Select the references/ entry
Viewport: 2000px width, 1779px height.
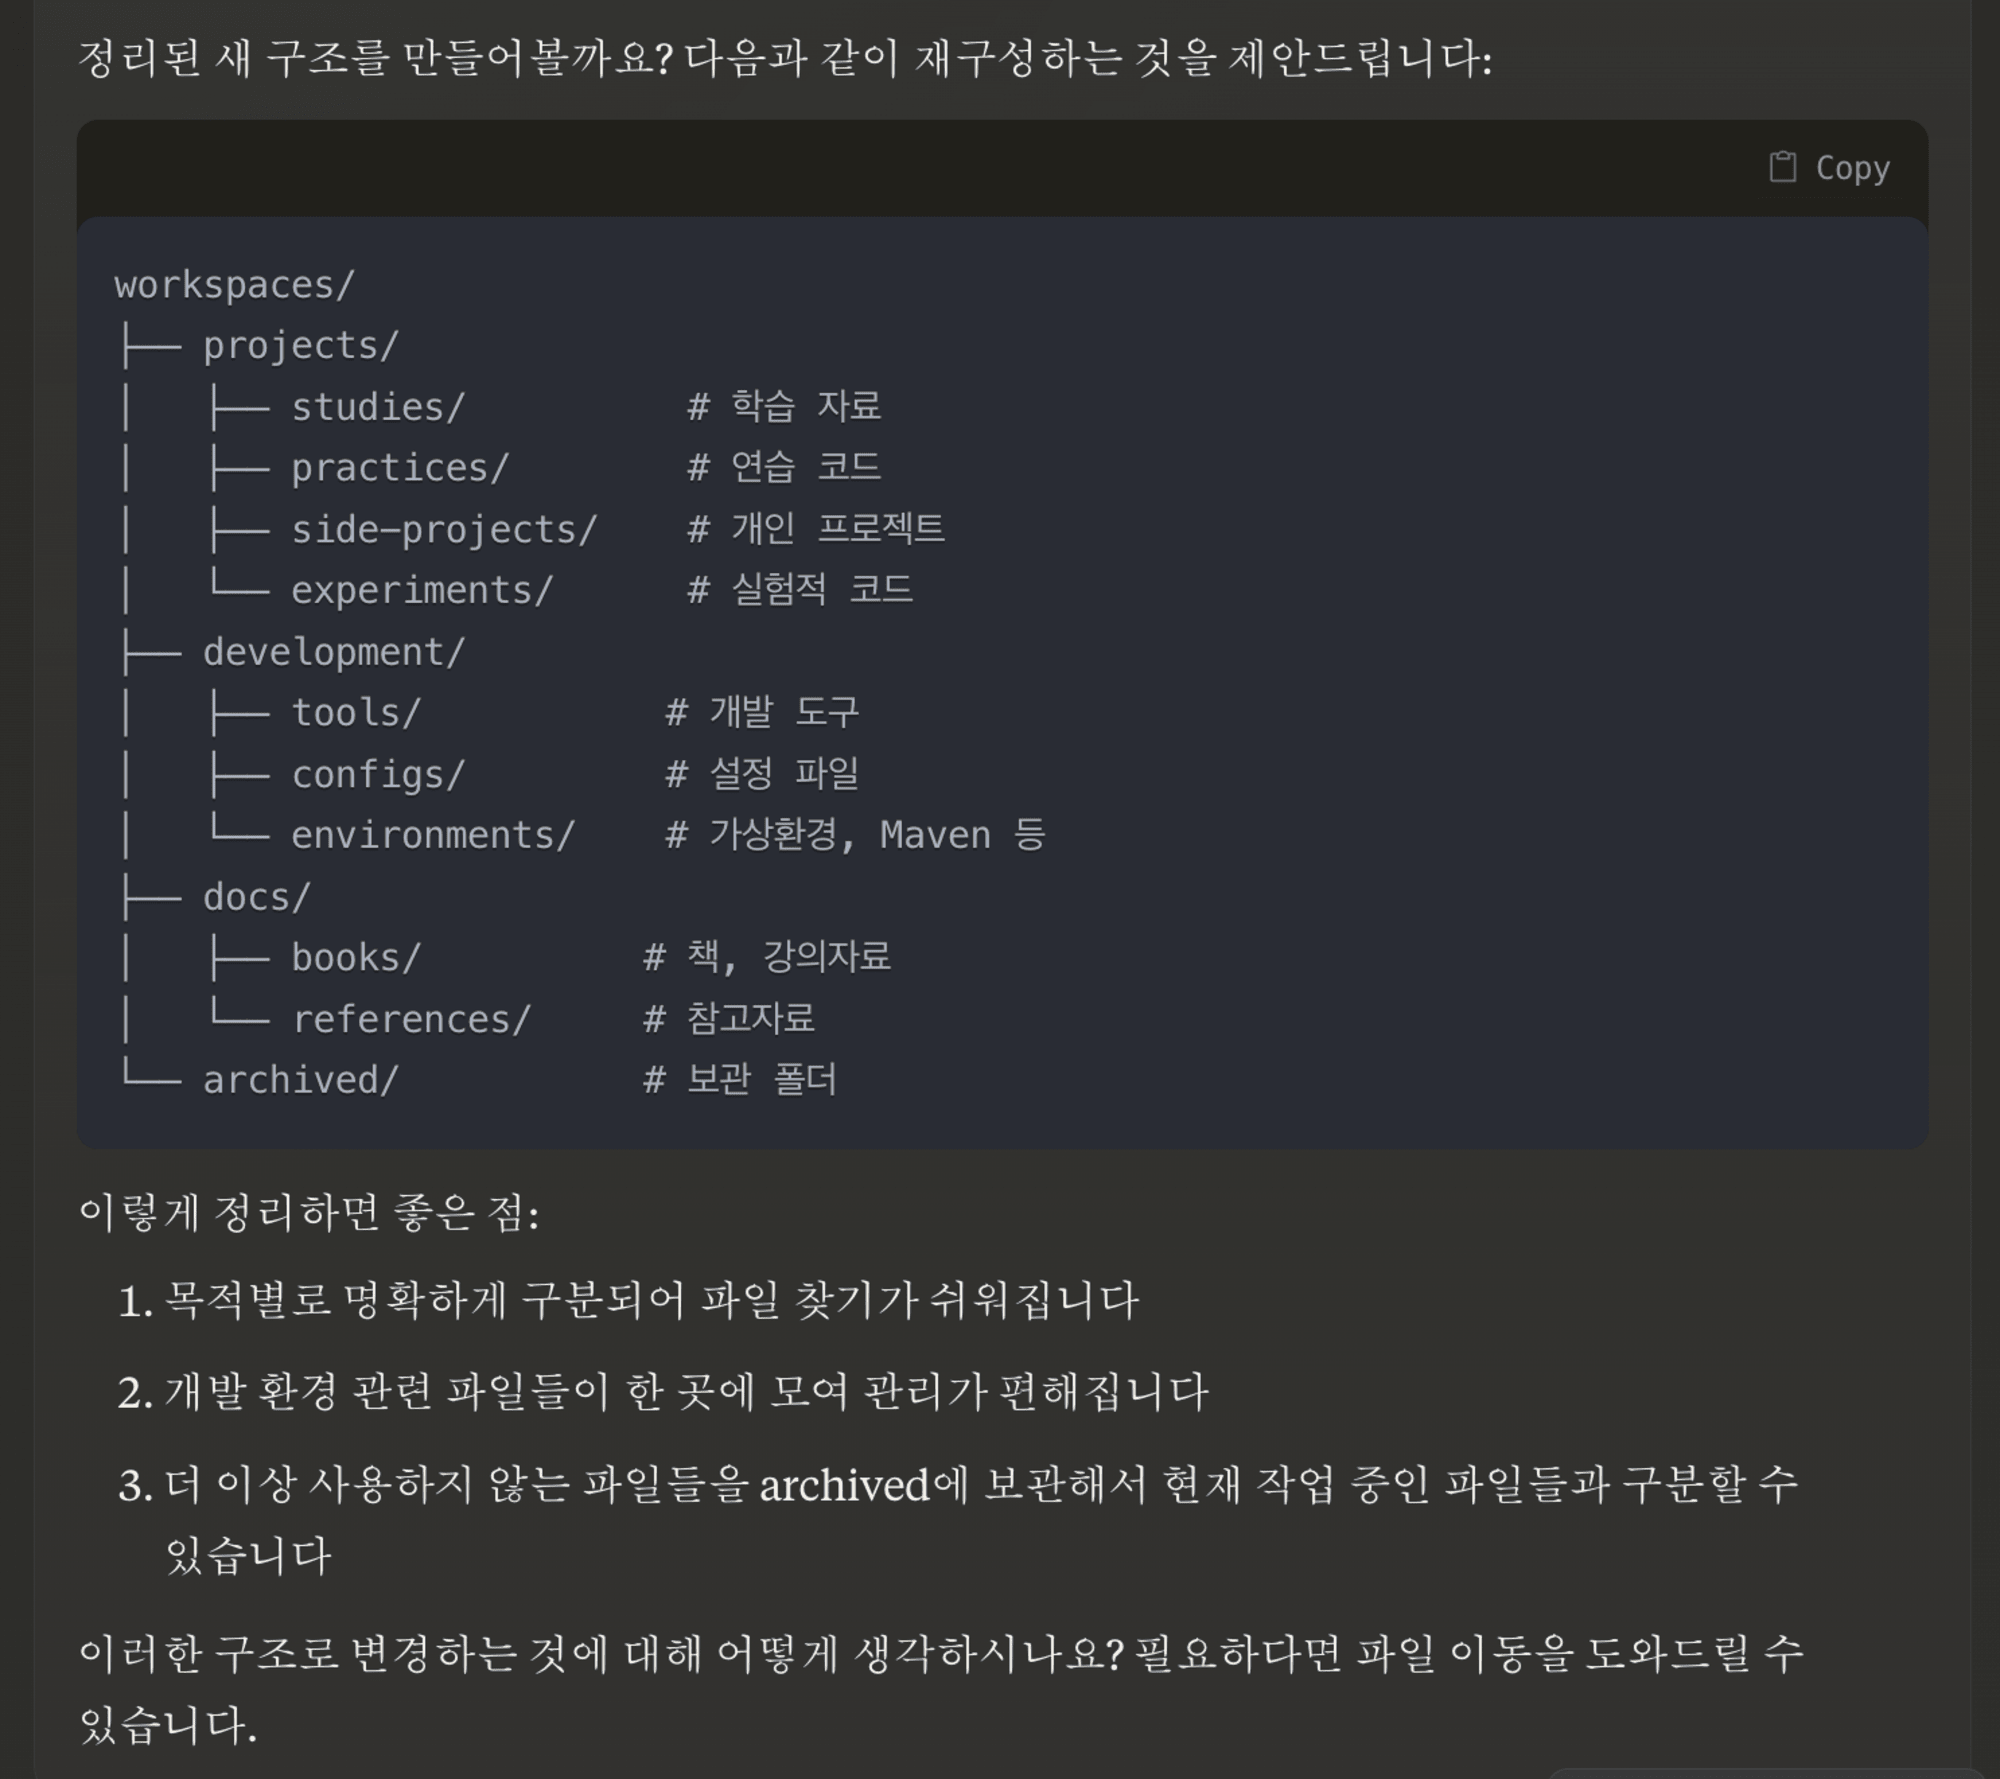tap(411, 1019)
